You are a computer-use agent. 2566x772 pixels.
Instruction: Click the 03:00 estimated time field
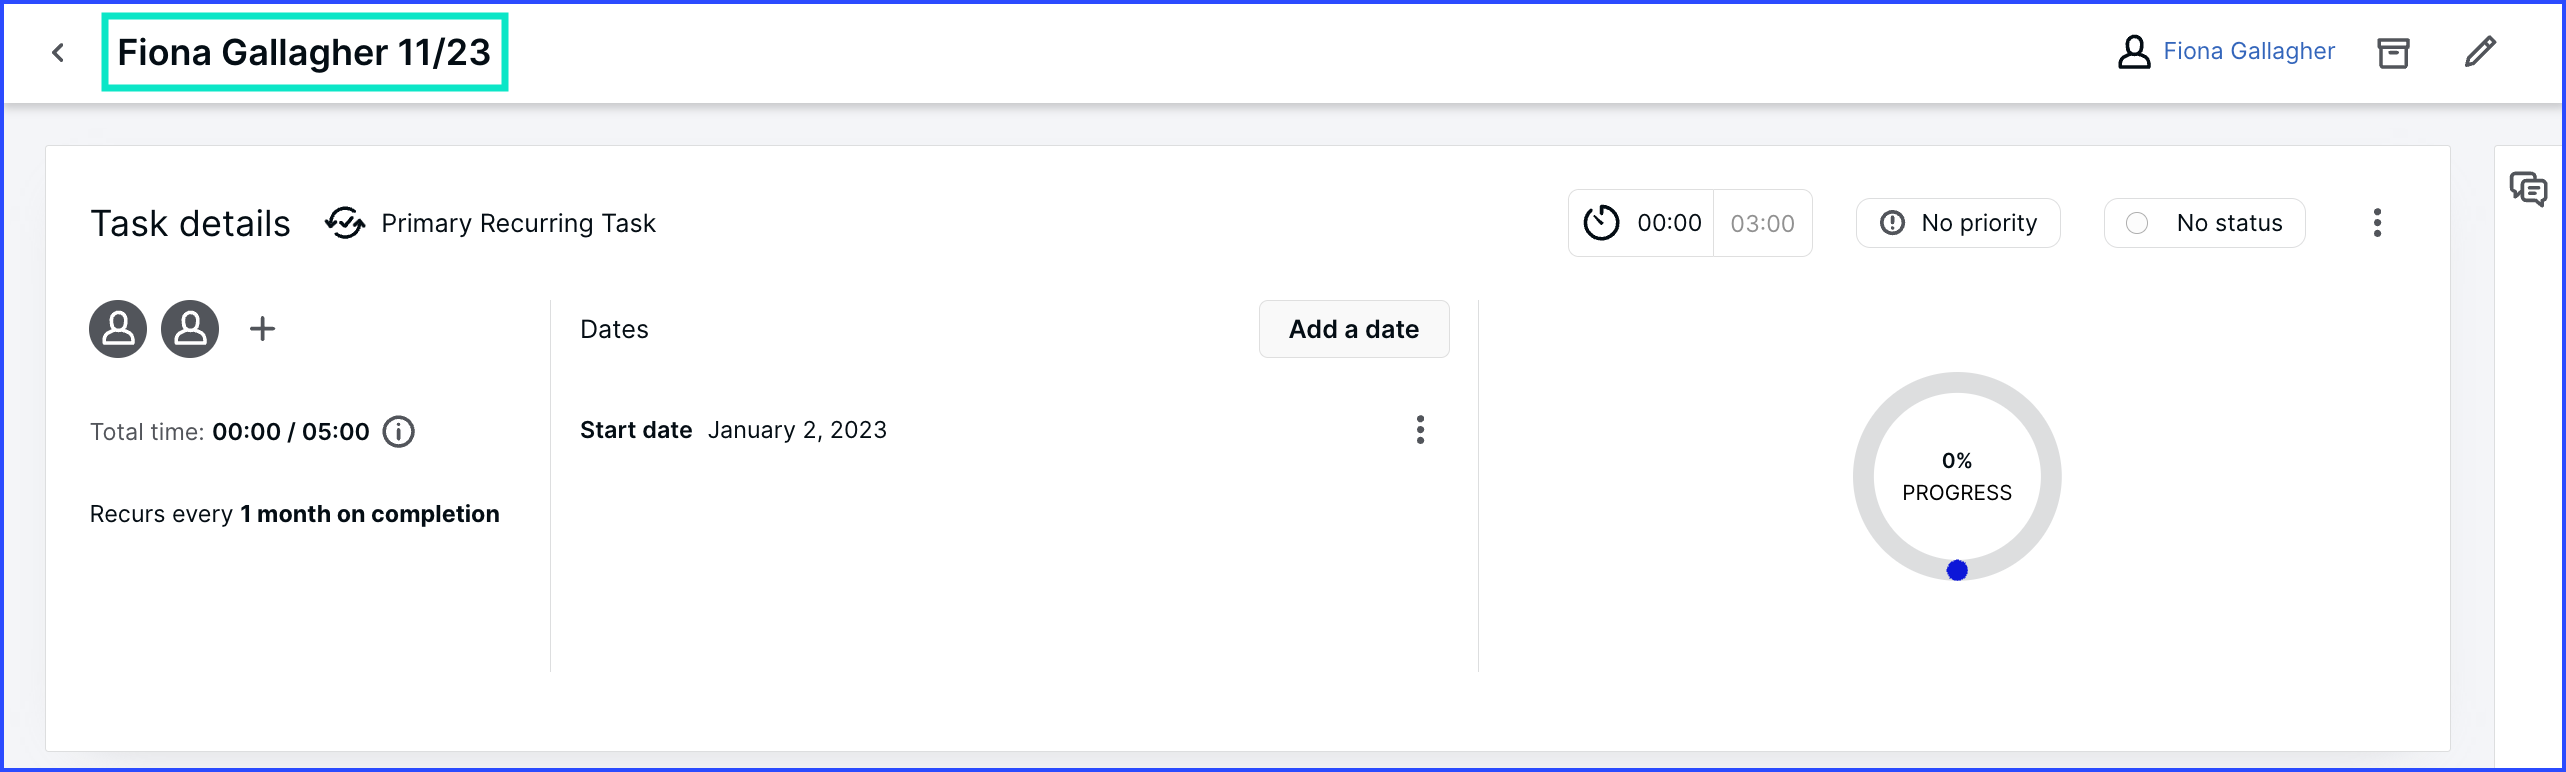[1763, 223]
